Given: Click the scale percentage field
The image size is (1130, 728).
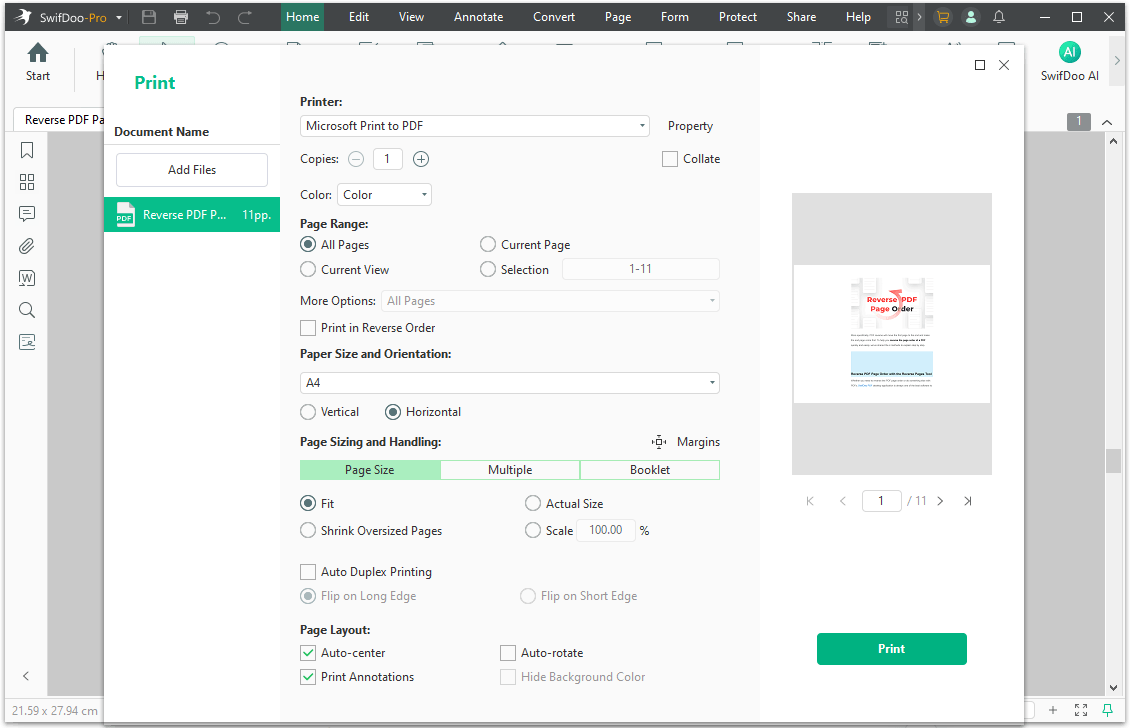Looking at the screenshot, I should (x=605, y=531).
